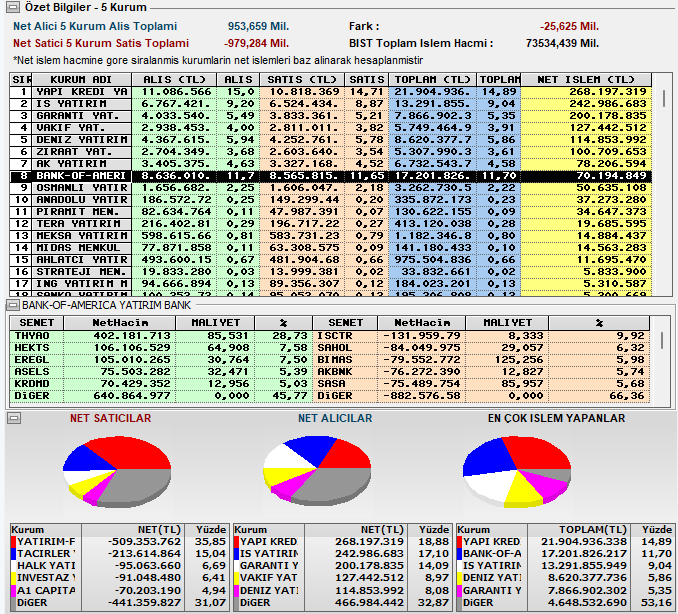
Task: Select the PIRAMIT MEN. row
Action: coord(331,212)
